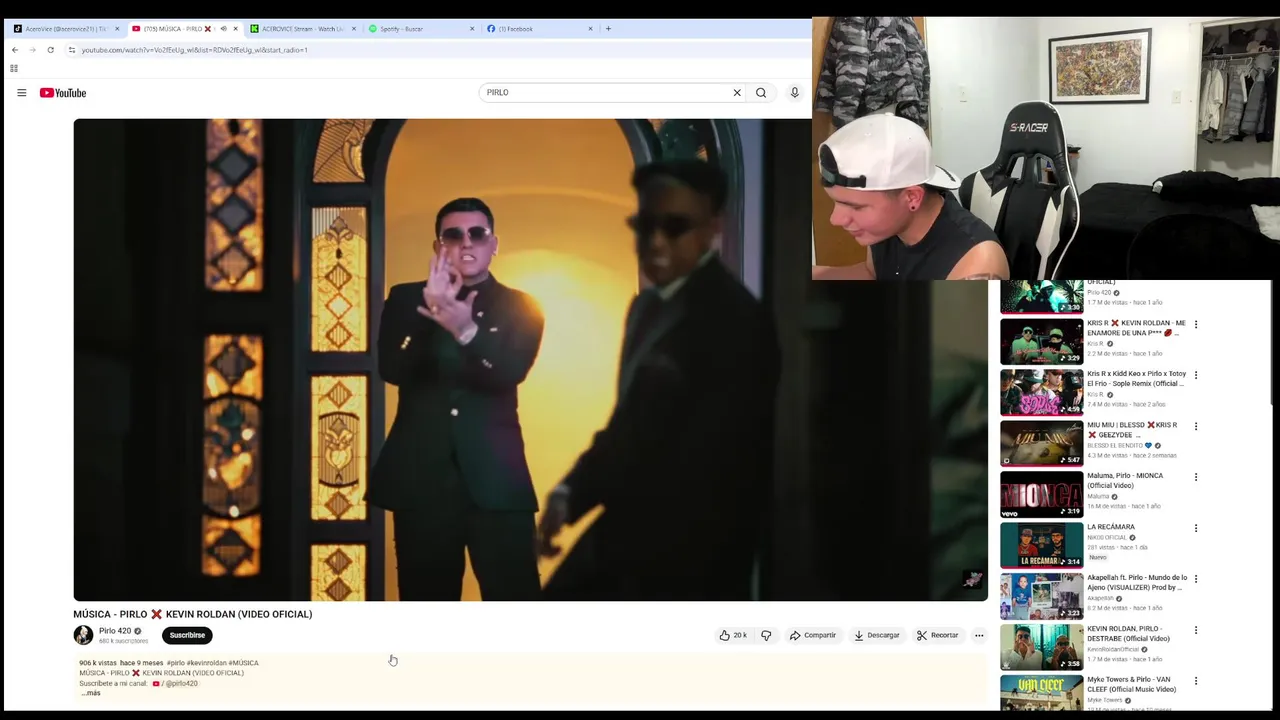Open options for Akapellah Mundo de lo Ajeno
The height and width of the screenshot is (720, 1280).
[x=1196, y=579]
